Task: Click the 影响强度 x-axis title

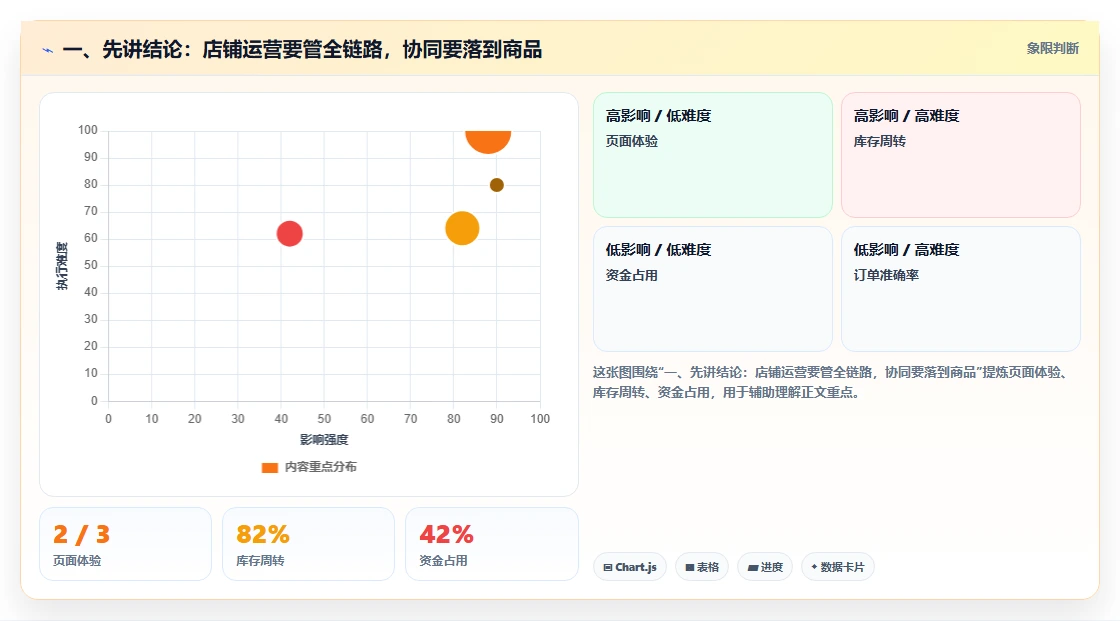Action: coord(324,439)
